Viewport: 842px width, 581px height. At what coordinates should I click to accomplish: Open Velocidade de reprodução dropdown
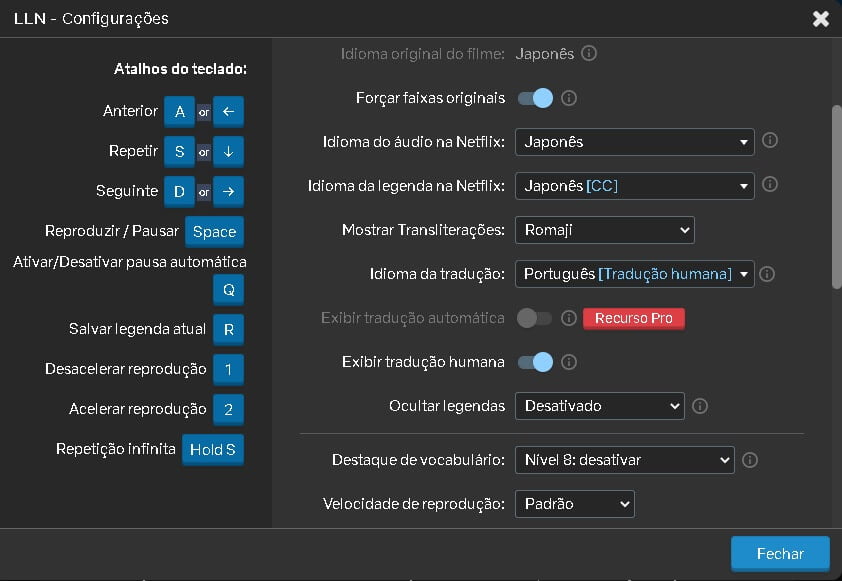point(575,504)
